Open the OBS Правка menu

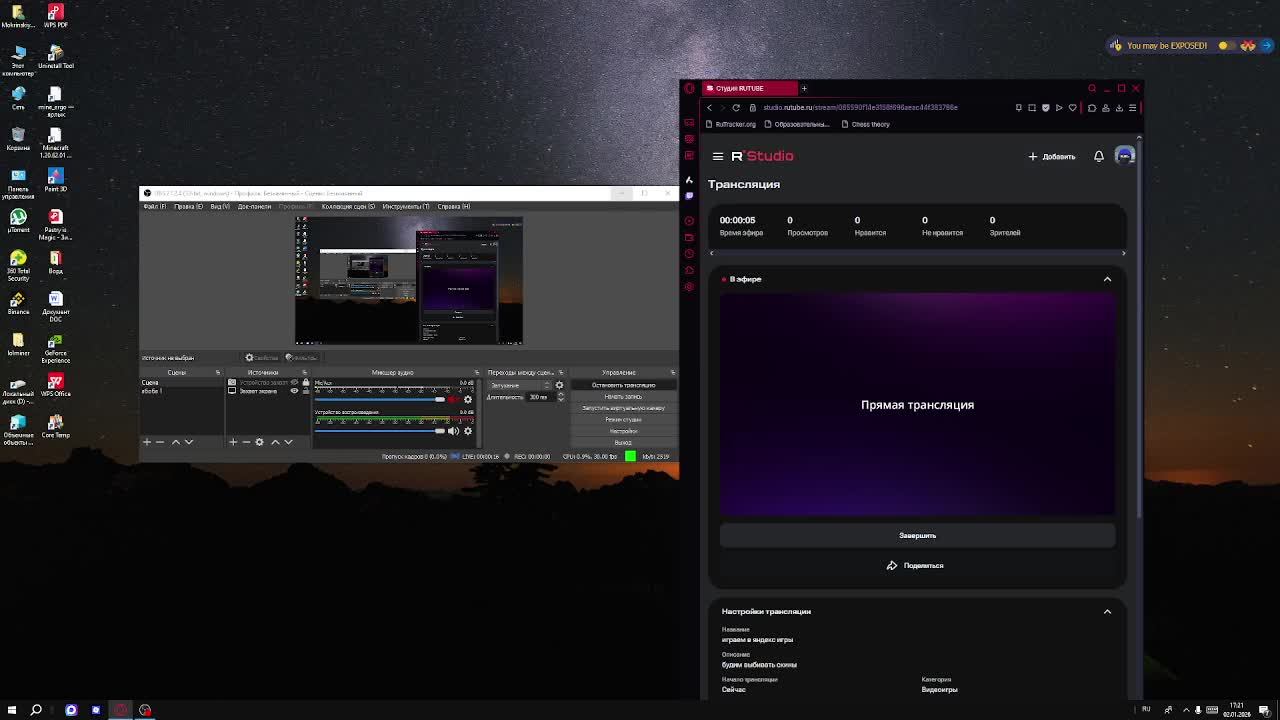pyautogui.click(x=188, y=207)
